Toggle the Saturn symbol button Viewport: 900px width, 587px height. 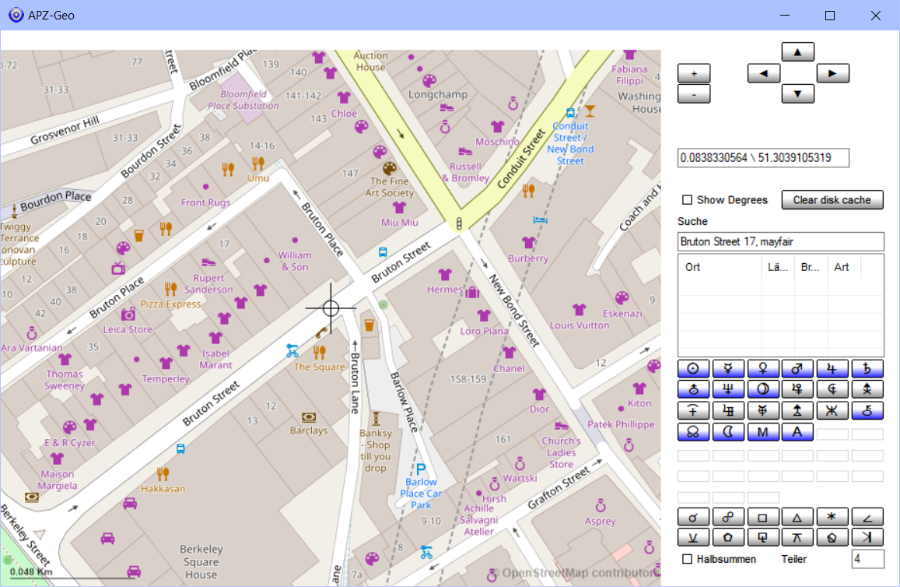pos(867,369)
